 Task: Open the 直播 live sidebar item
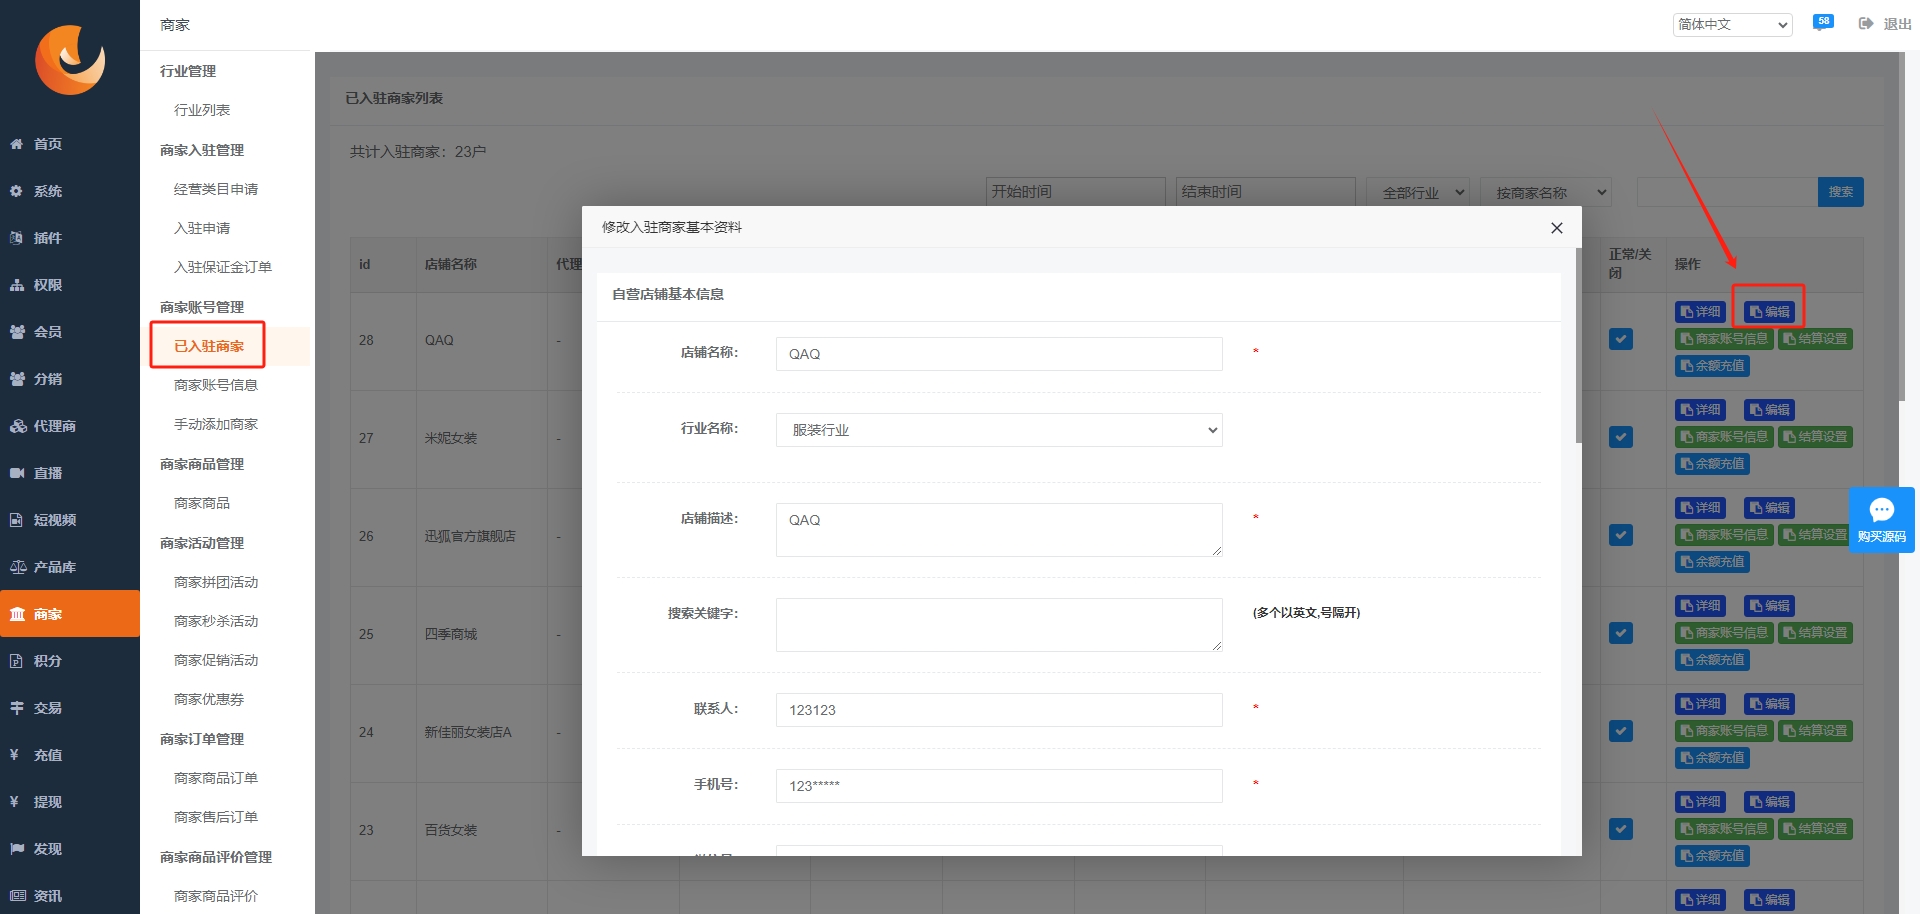(70, 473)
